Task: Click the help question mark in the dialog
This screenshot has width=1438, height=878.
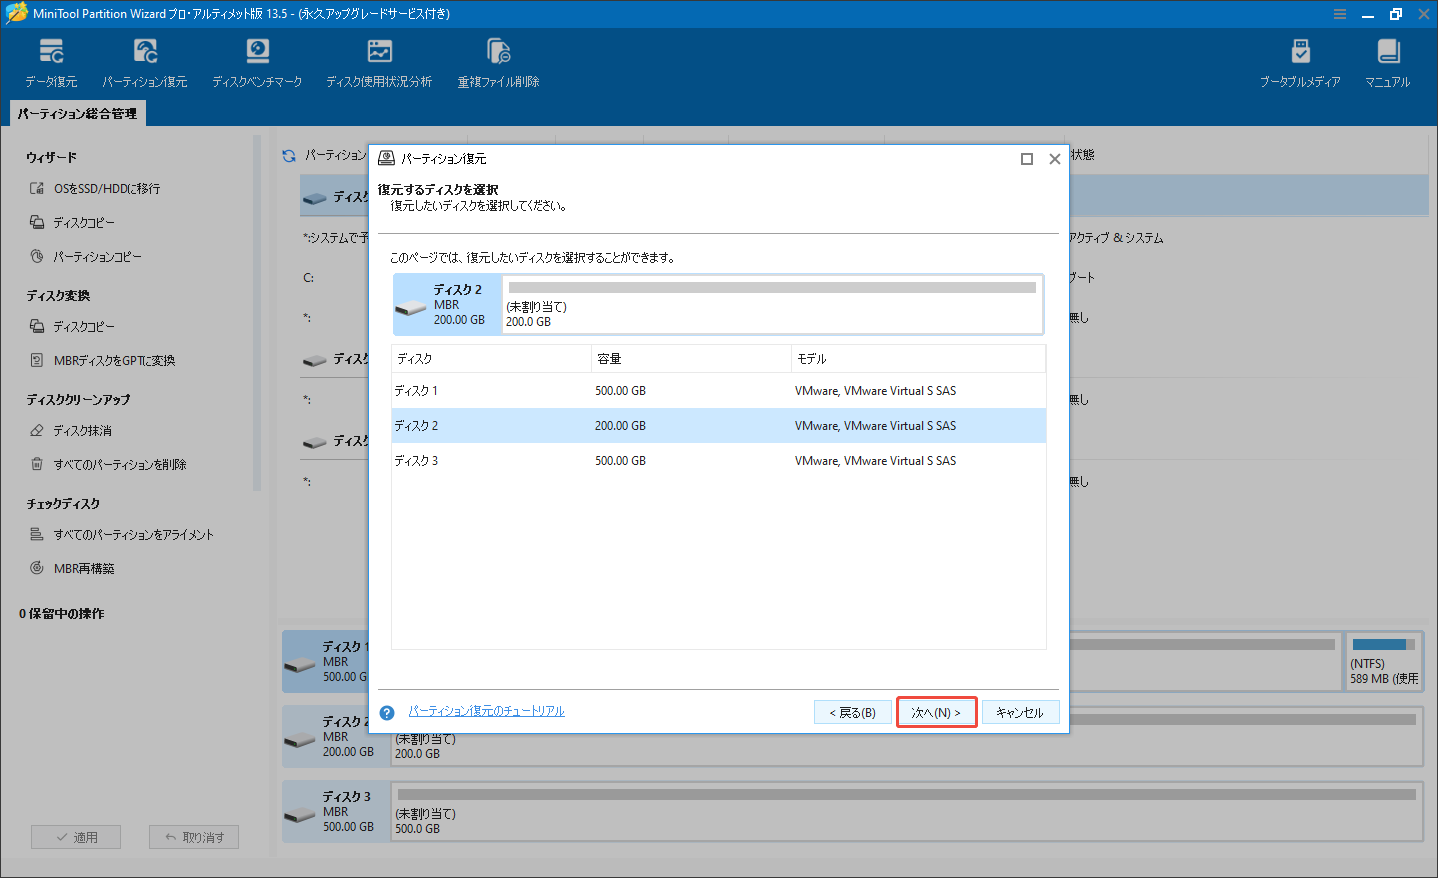Action: pos(387,711)
